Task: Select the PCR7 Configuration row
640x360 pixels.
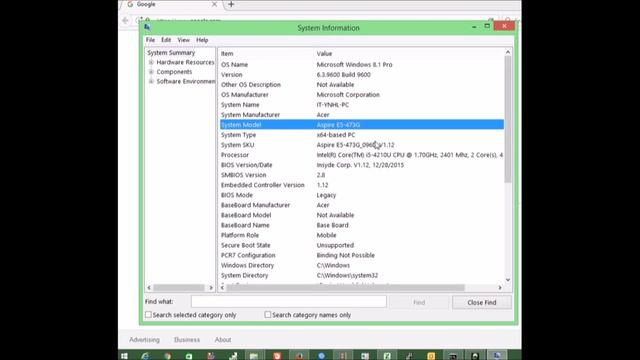Action: (362, 255)
